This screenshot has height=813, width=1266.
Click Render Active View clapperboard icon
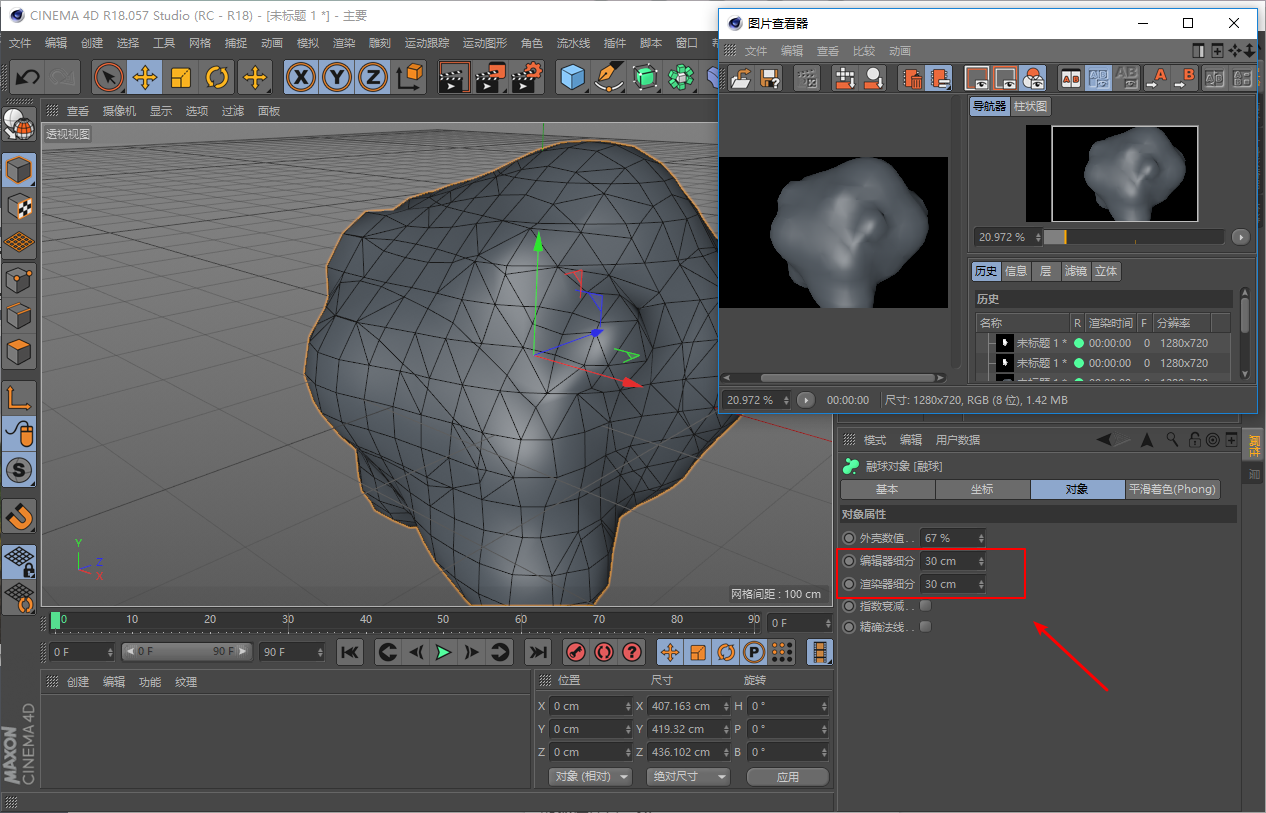click(x=455, y=77)
